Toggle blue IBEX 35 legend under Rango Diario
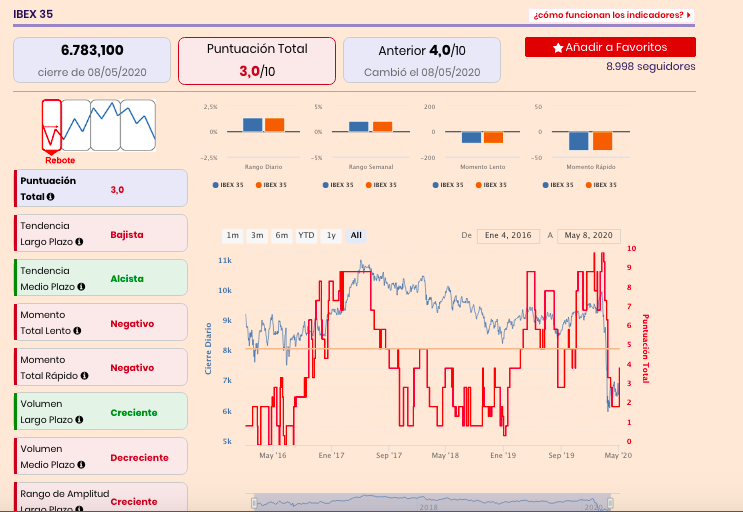The height and width of the screenshot is (512, 743). [228, 185]
